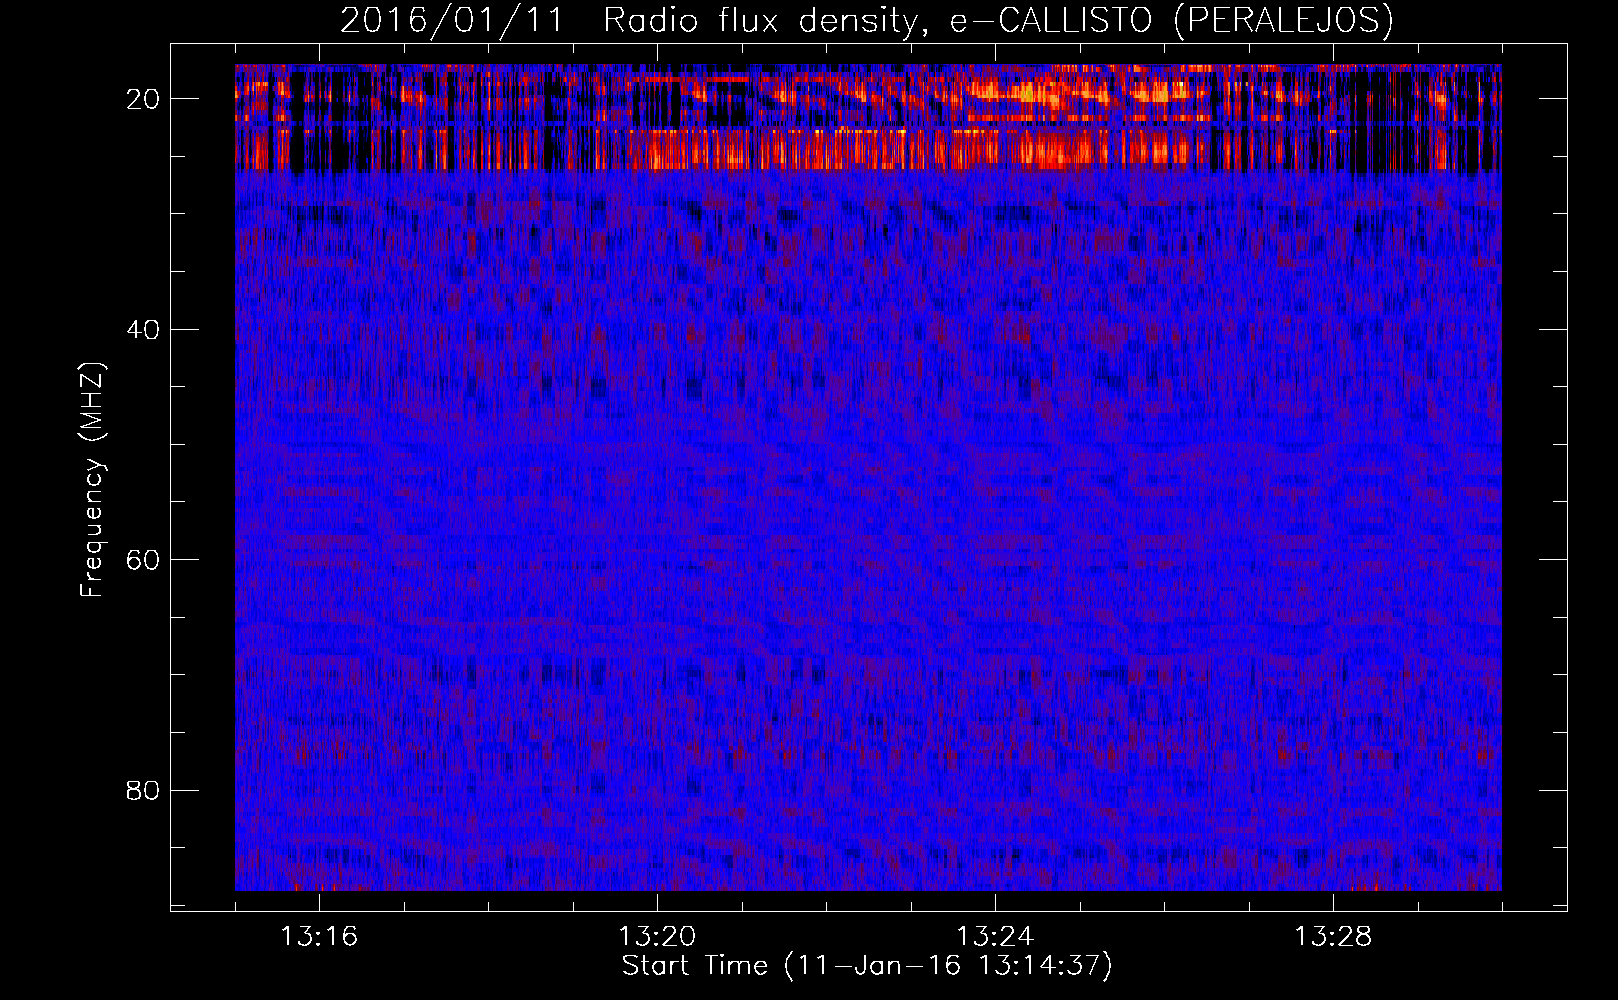Screen dimensions: 1618x1000
Task: Click the 'Start Time (11-Jan-16 13:14:37)' label
Action: click(x=867, y=966)
